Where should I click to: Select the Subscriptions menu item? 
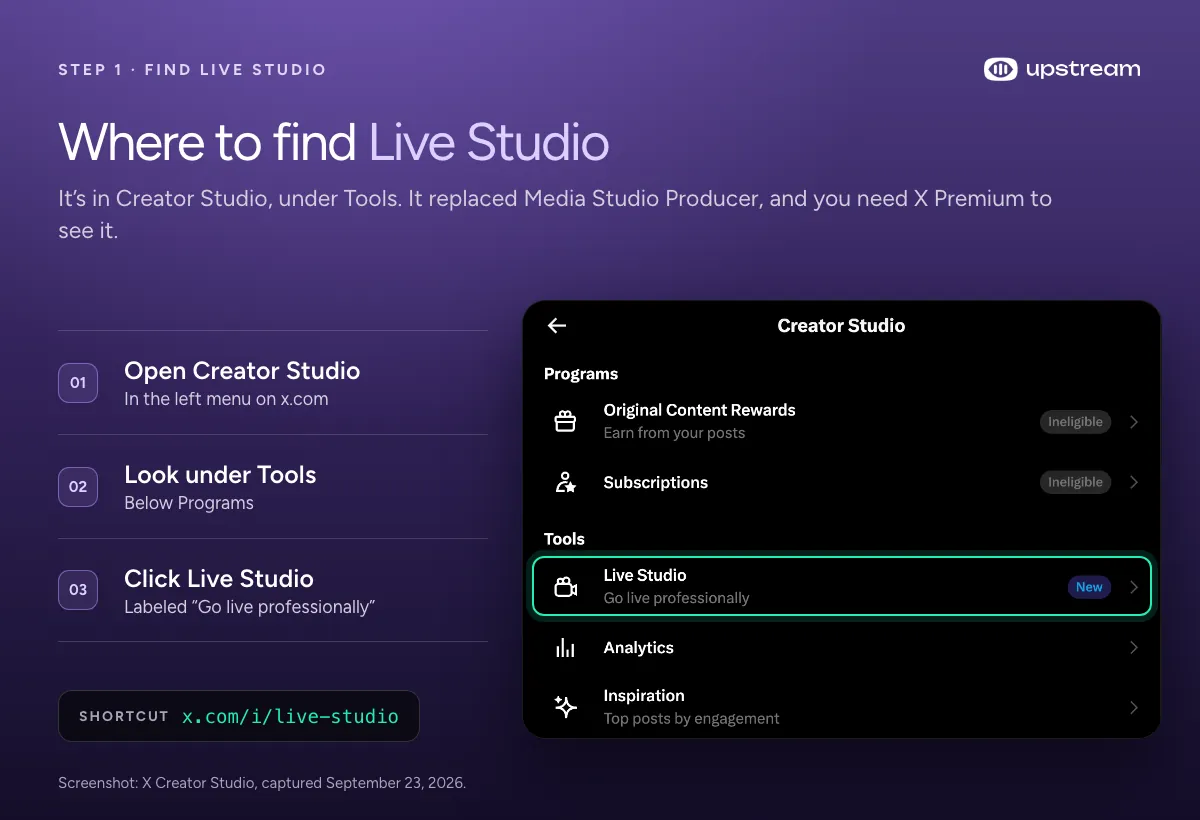[656, 482]
